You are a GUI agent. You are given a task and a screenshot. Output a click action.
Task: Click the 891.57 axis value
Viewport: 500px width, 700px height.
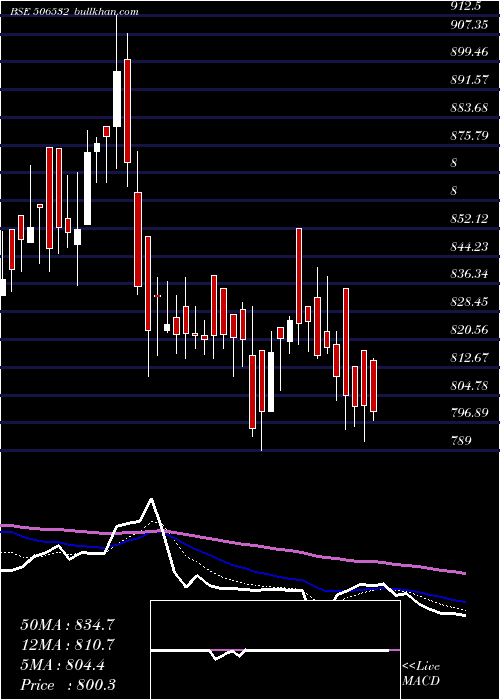[470, 80]
